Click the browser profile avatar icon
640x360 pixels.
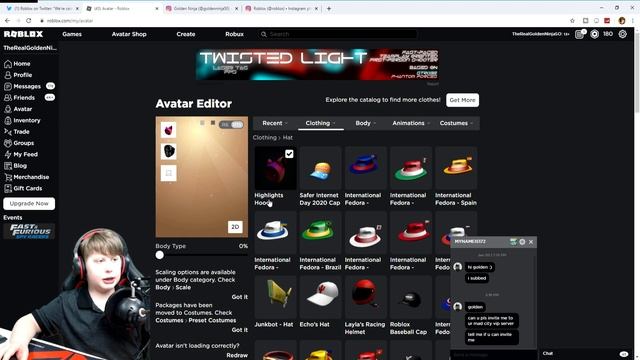(622, 20)
